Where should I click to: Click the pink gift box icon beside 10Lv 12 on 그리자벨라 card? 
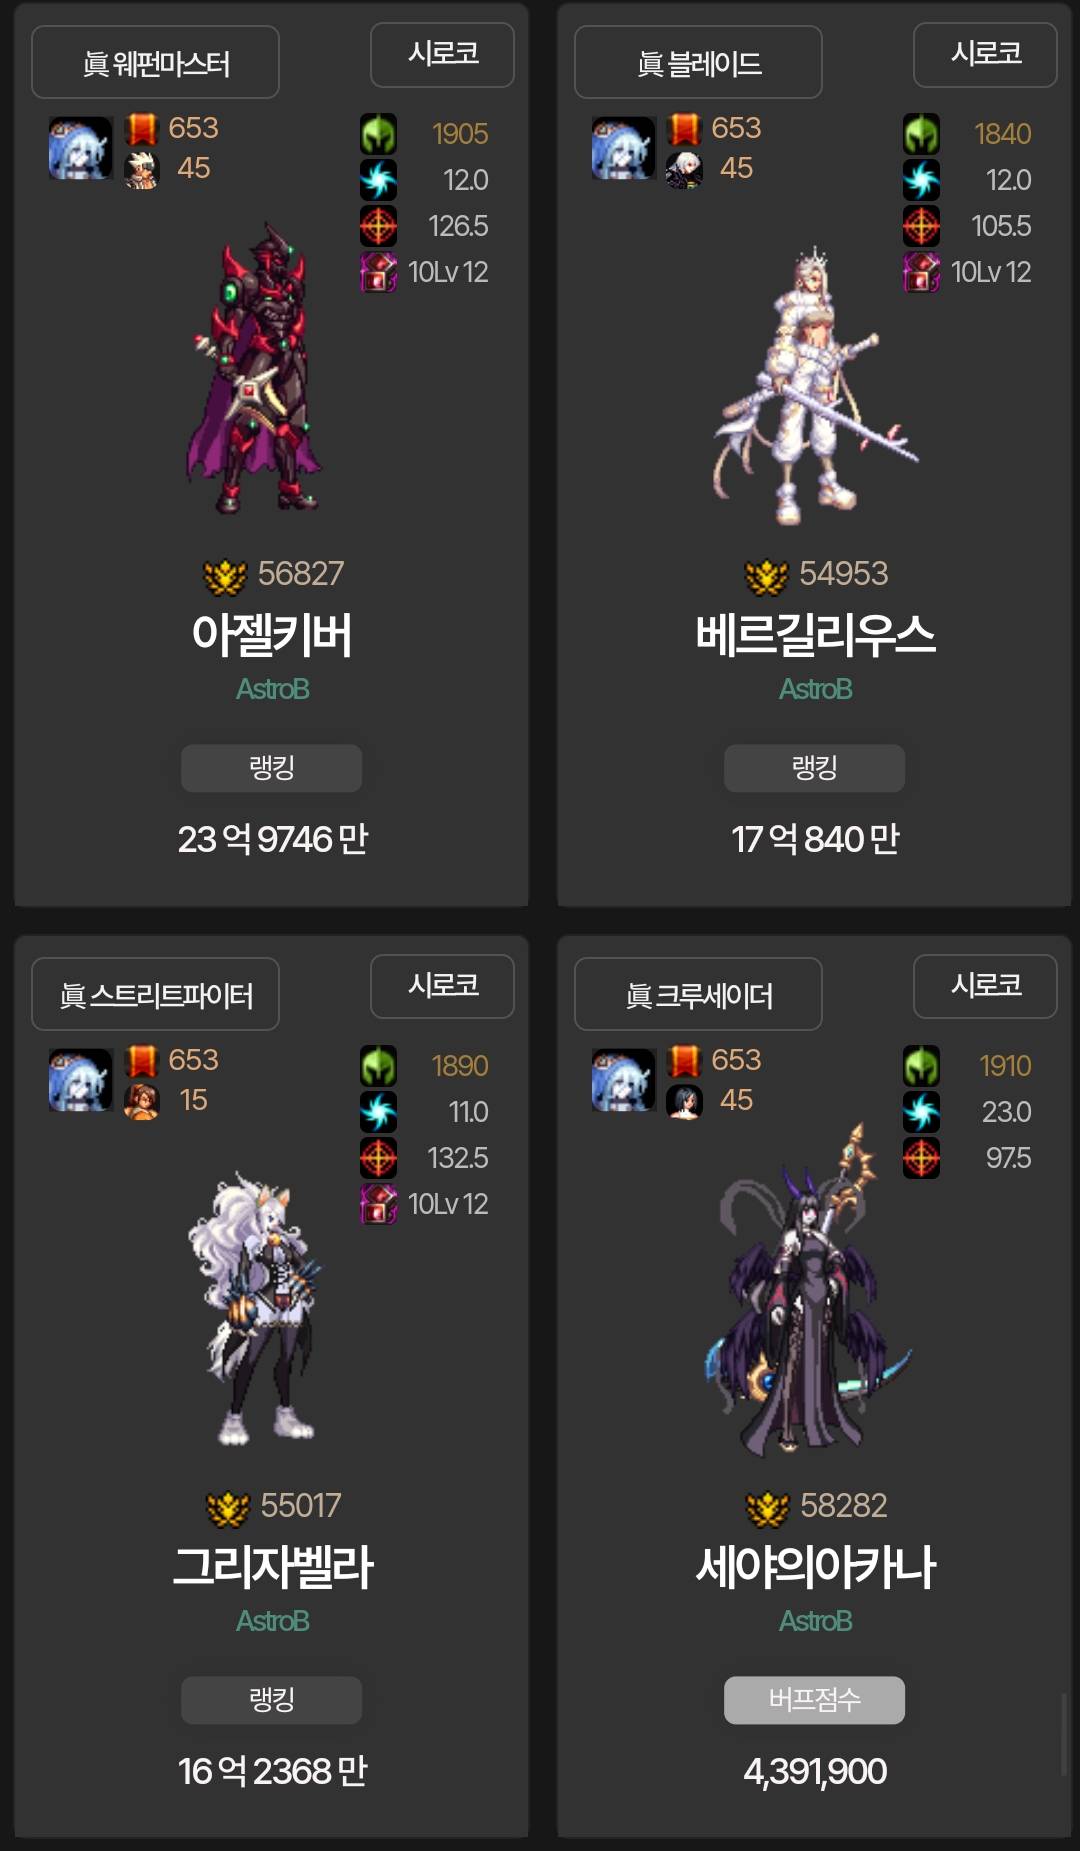click(378, 1204)
